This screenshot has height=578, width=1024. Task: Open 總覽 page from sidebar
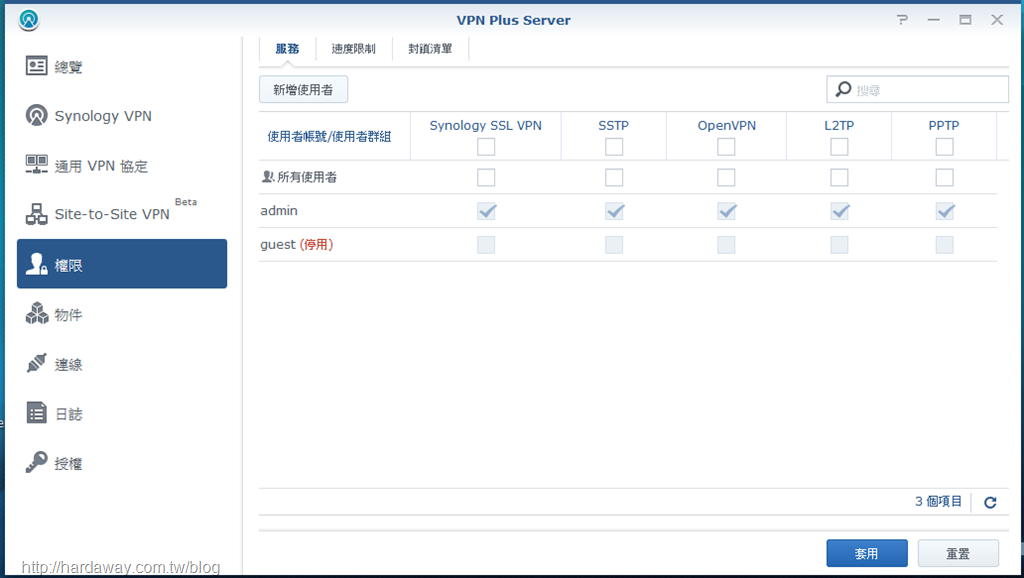coord(122,66)
